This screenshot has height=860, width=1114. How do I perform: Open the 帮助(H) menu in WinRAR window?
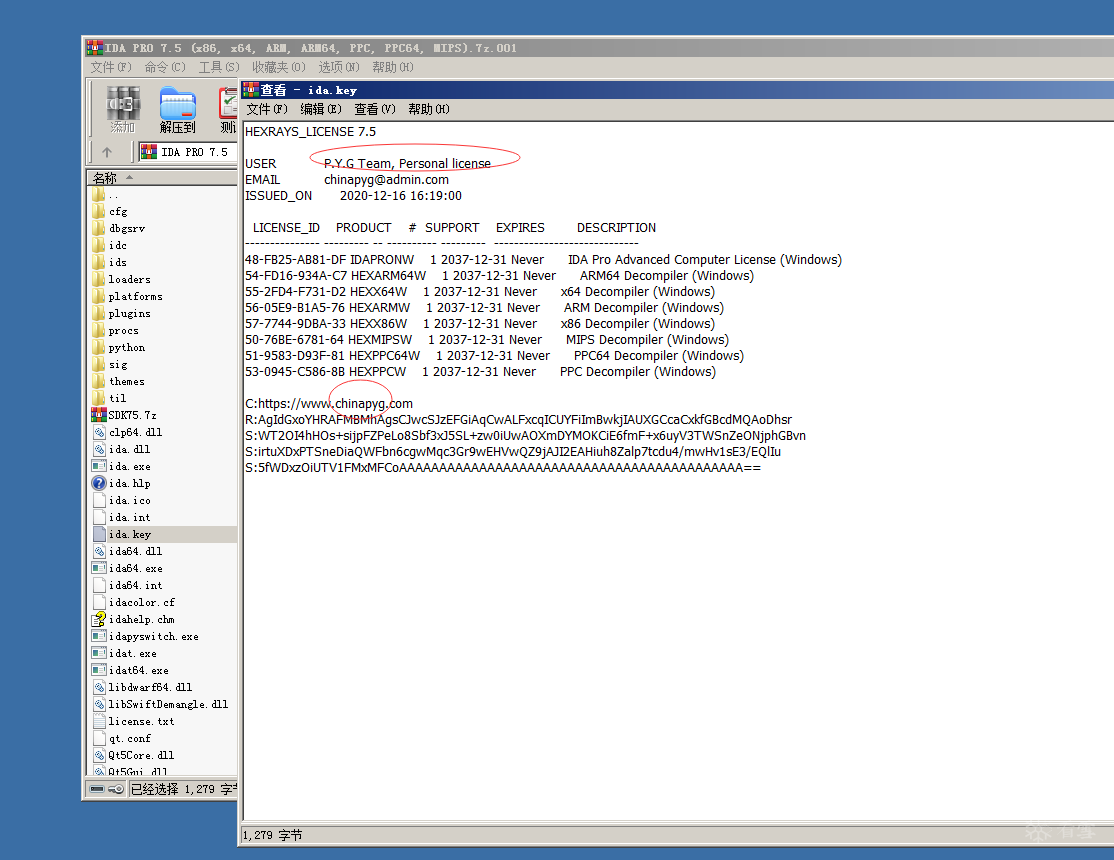click(x=392, y=67)
